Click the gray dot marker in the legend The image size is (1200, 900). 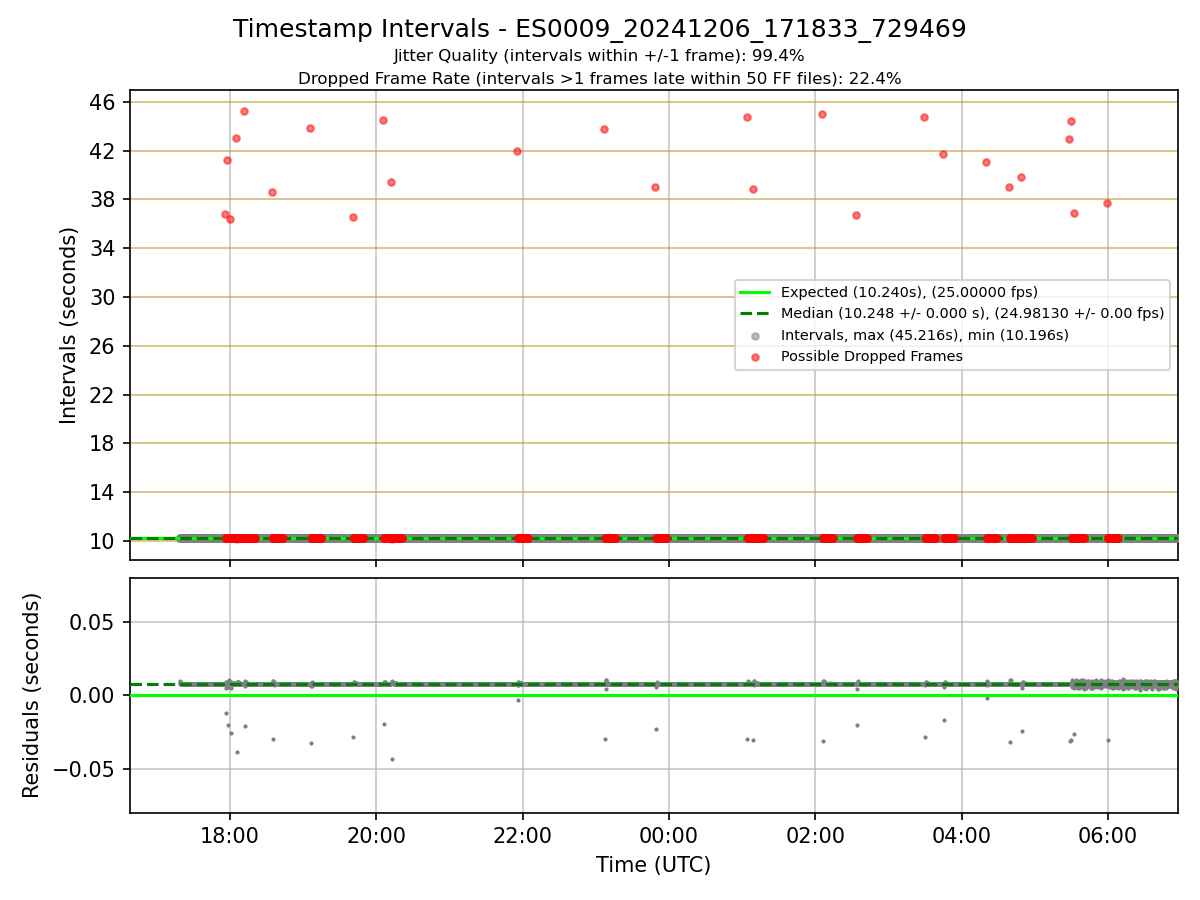coord(755,335)
